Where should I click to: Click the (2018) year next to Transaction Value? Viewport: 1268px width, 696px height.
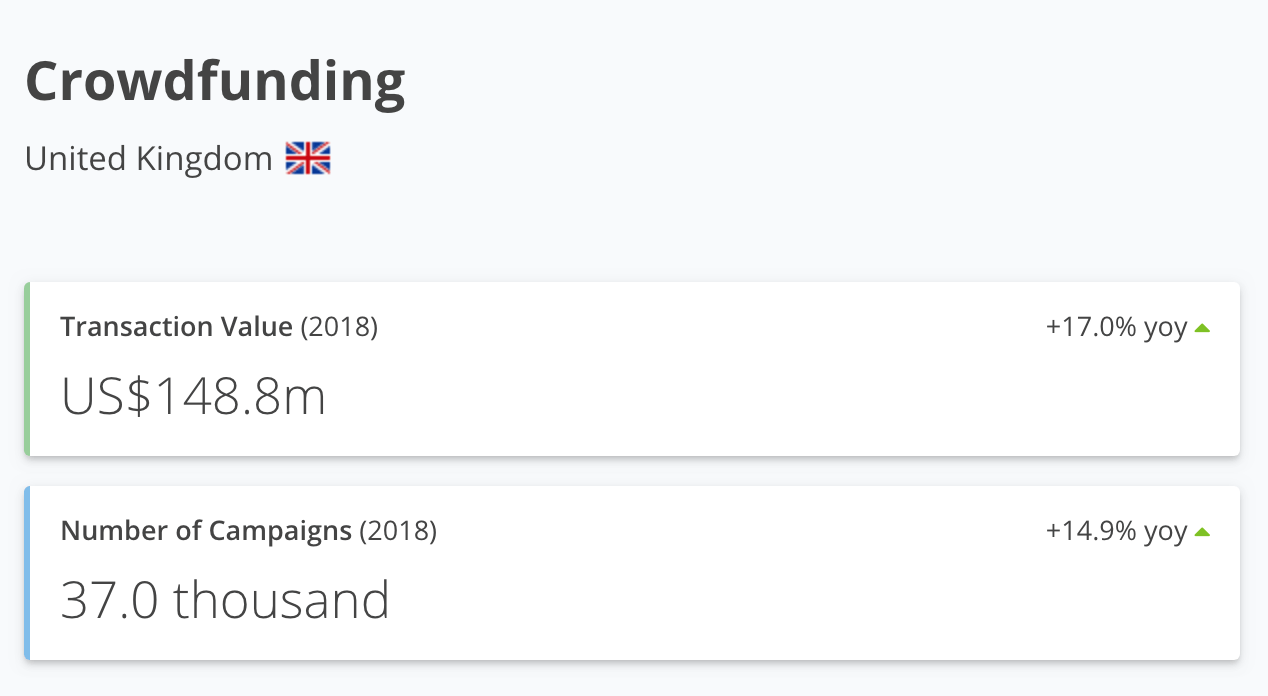pyautogui.click(x=340, y=327)
